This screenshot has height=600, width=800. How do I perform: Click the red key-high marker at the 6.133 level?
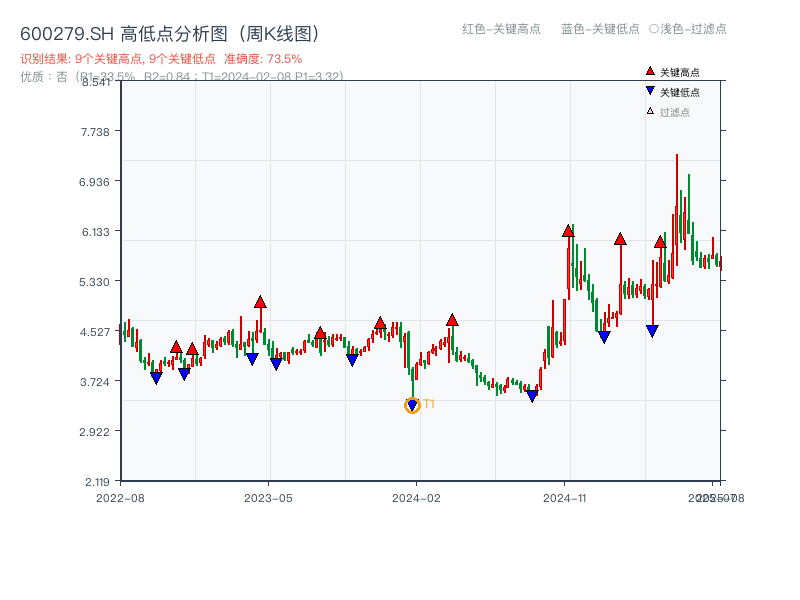568,231
